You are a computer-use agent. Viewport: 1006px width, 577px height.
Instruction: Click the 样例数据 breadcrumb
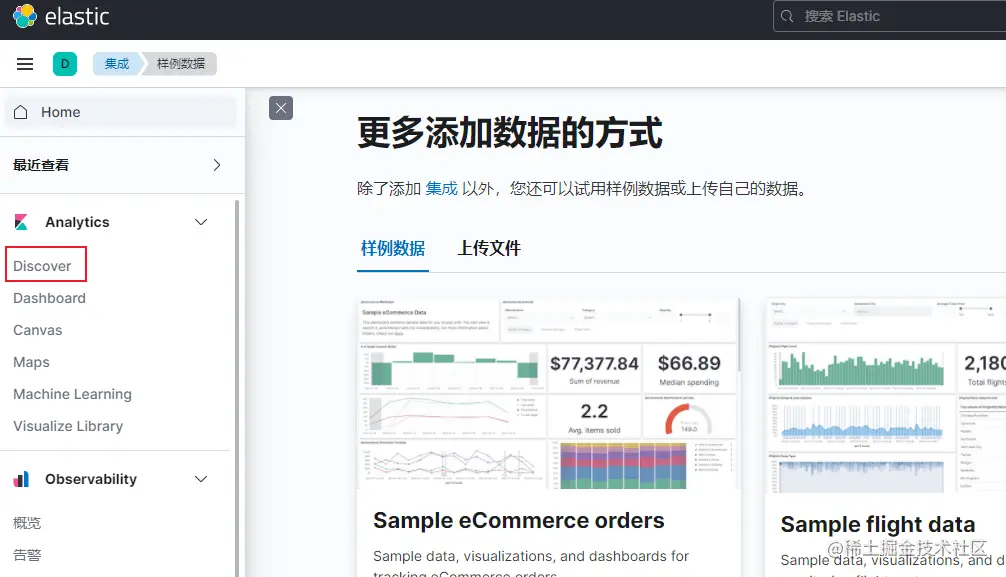(x=181, y=64)
